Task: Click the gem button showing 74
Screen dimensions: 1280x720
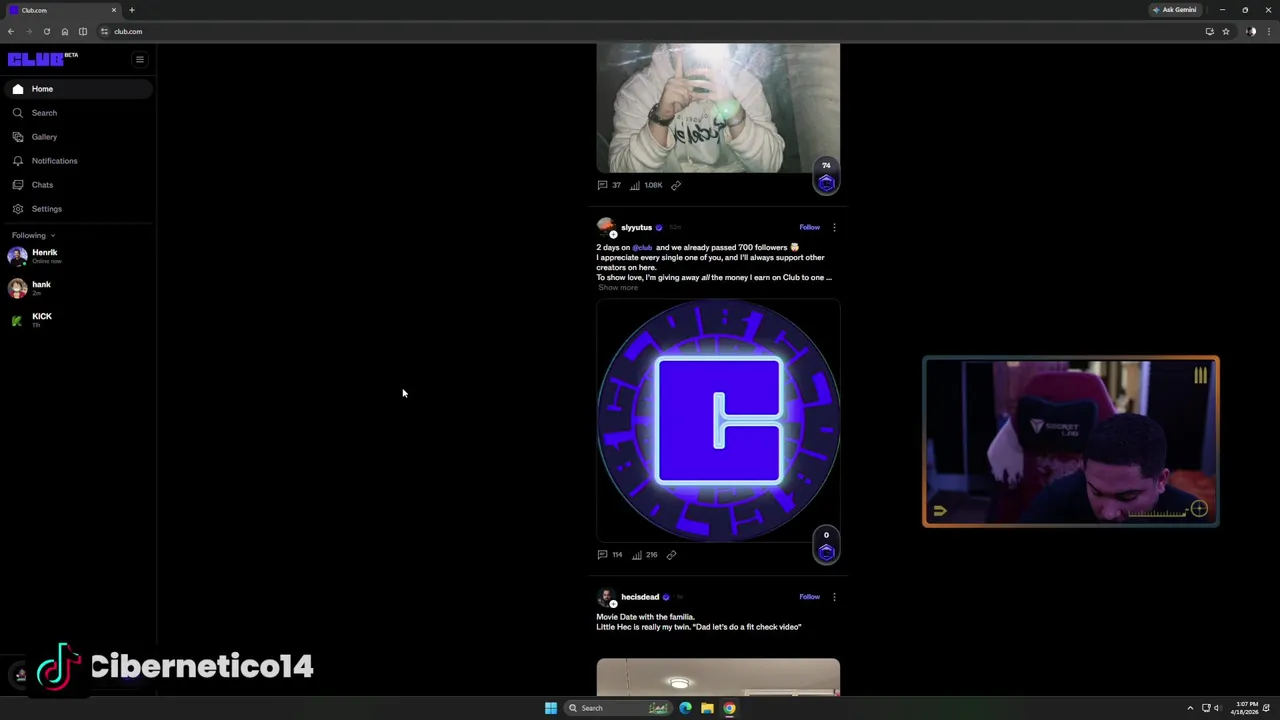Action: point(826,176)
